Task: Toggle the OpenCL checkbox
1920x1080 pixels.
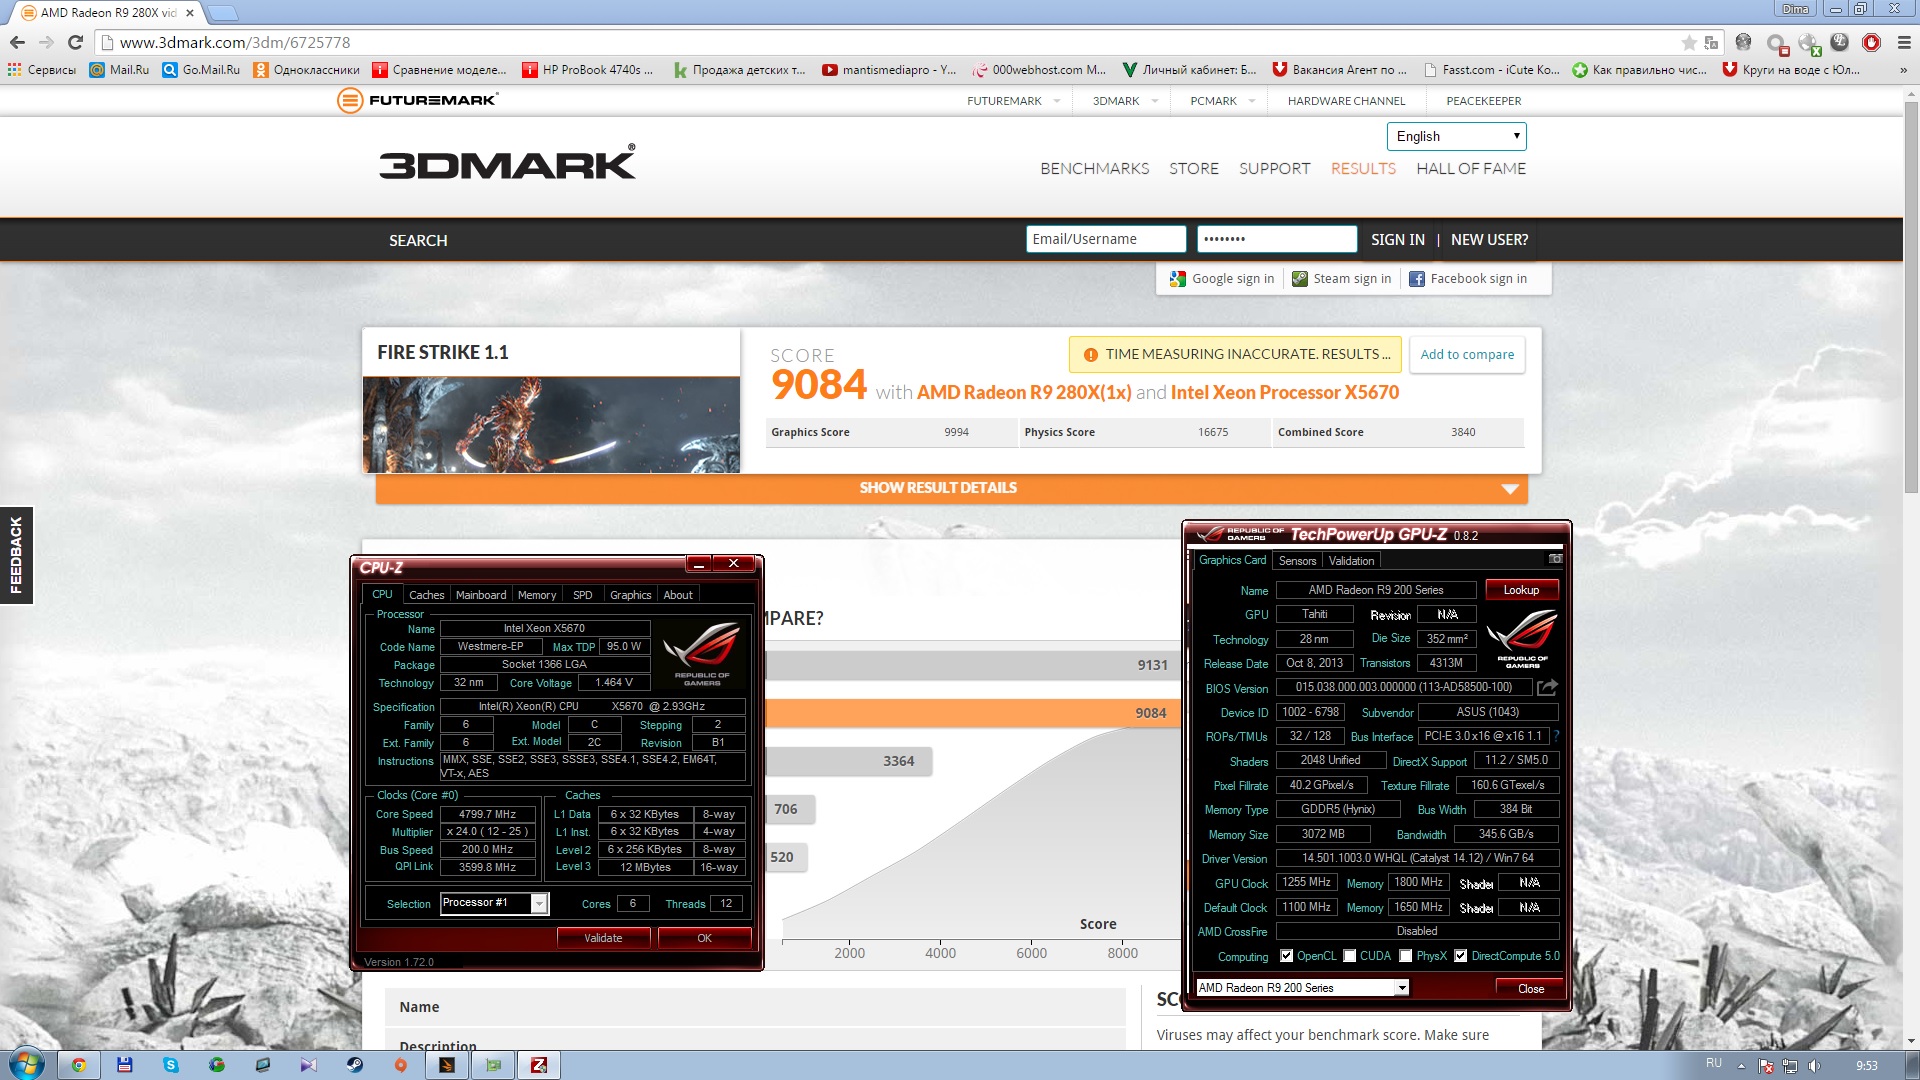Action: [x=1286, y=956]
